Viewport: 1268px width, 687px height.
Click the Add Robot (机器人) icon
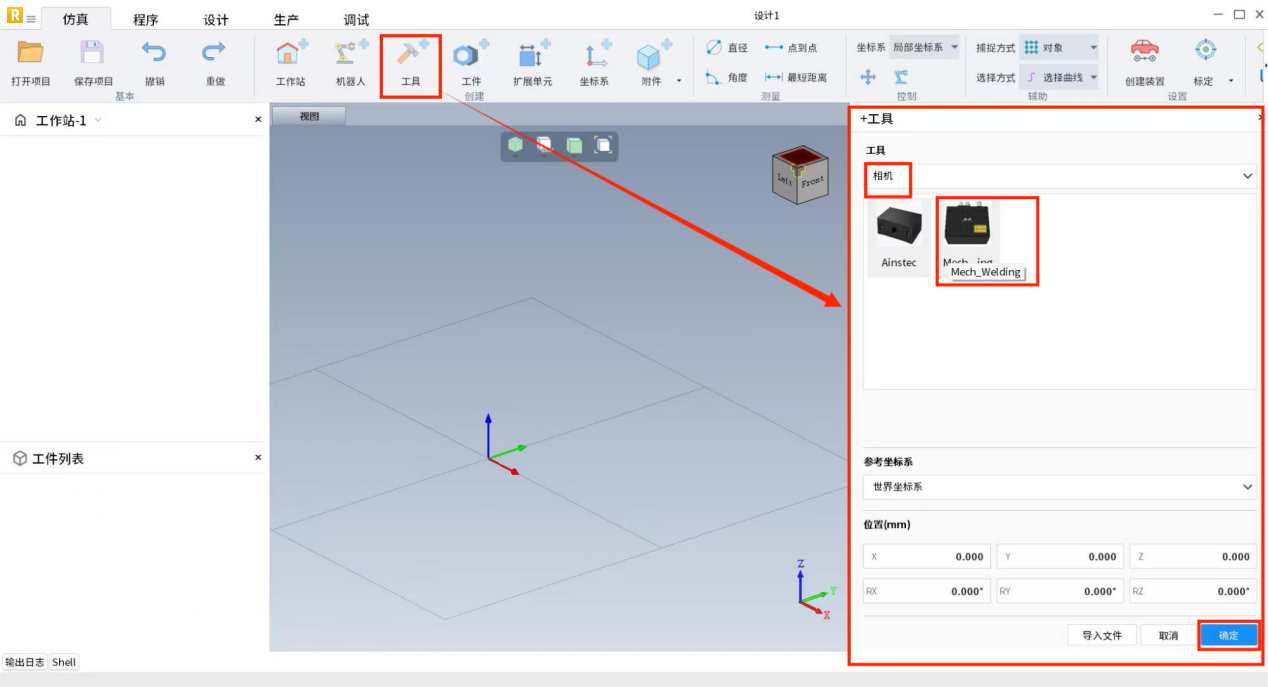[350, 56]
